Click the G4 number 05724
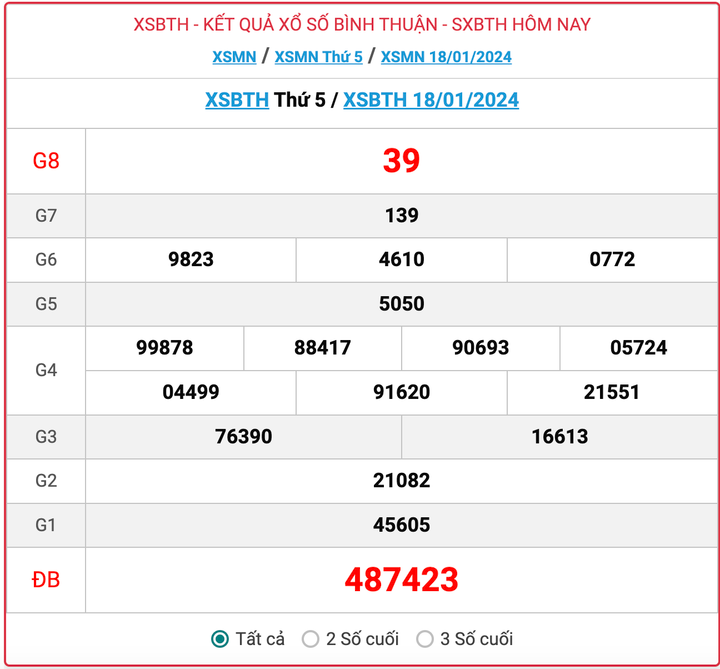This screenshot has width=720, height=669. pyautogui.click(x=638, y=348)
